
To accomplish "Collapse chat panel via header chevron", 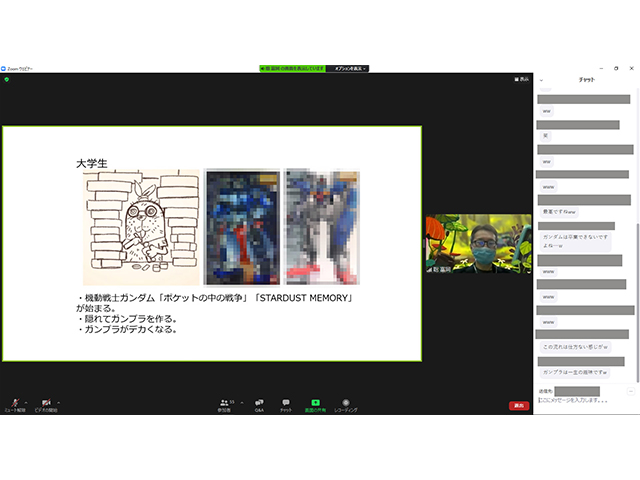I will 541,80.
